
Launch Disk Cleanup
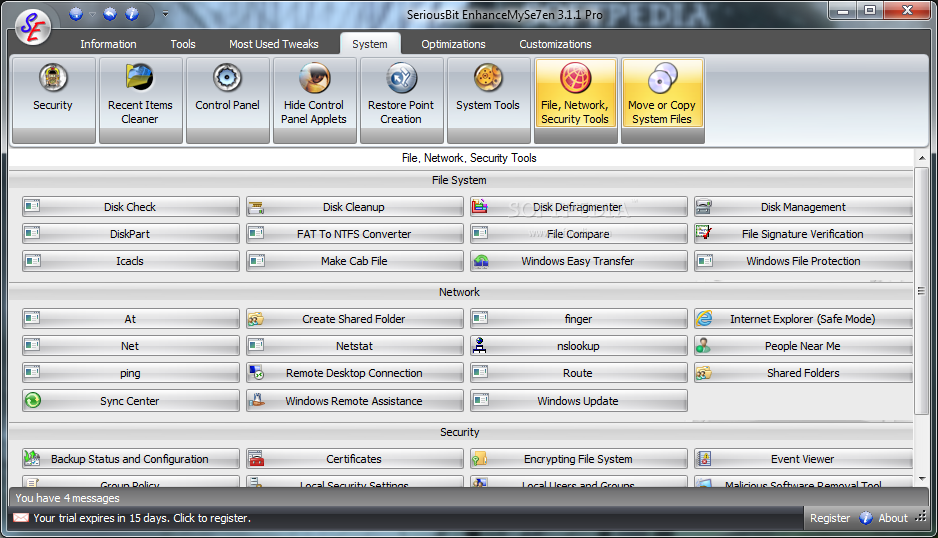coord(355,207)
